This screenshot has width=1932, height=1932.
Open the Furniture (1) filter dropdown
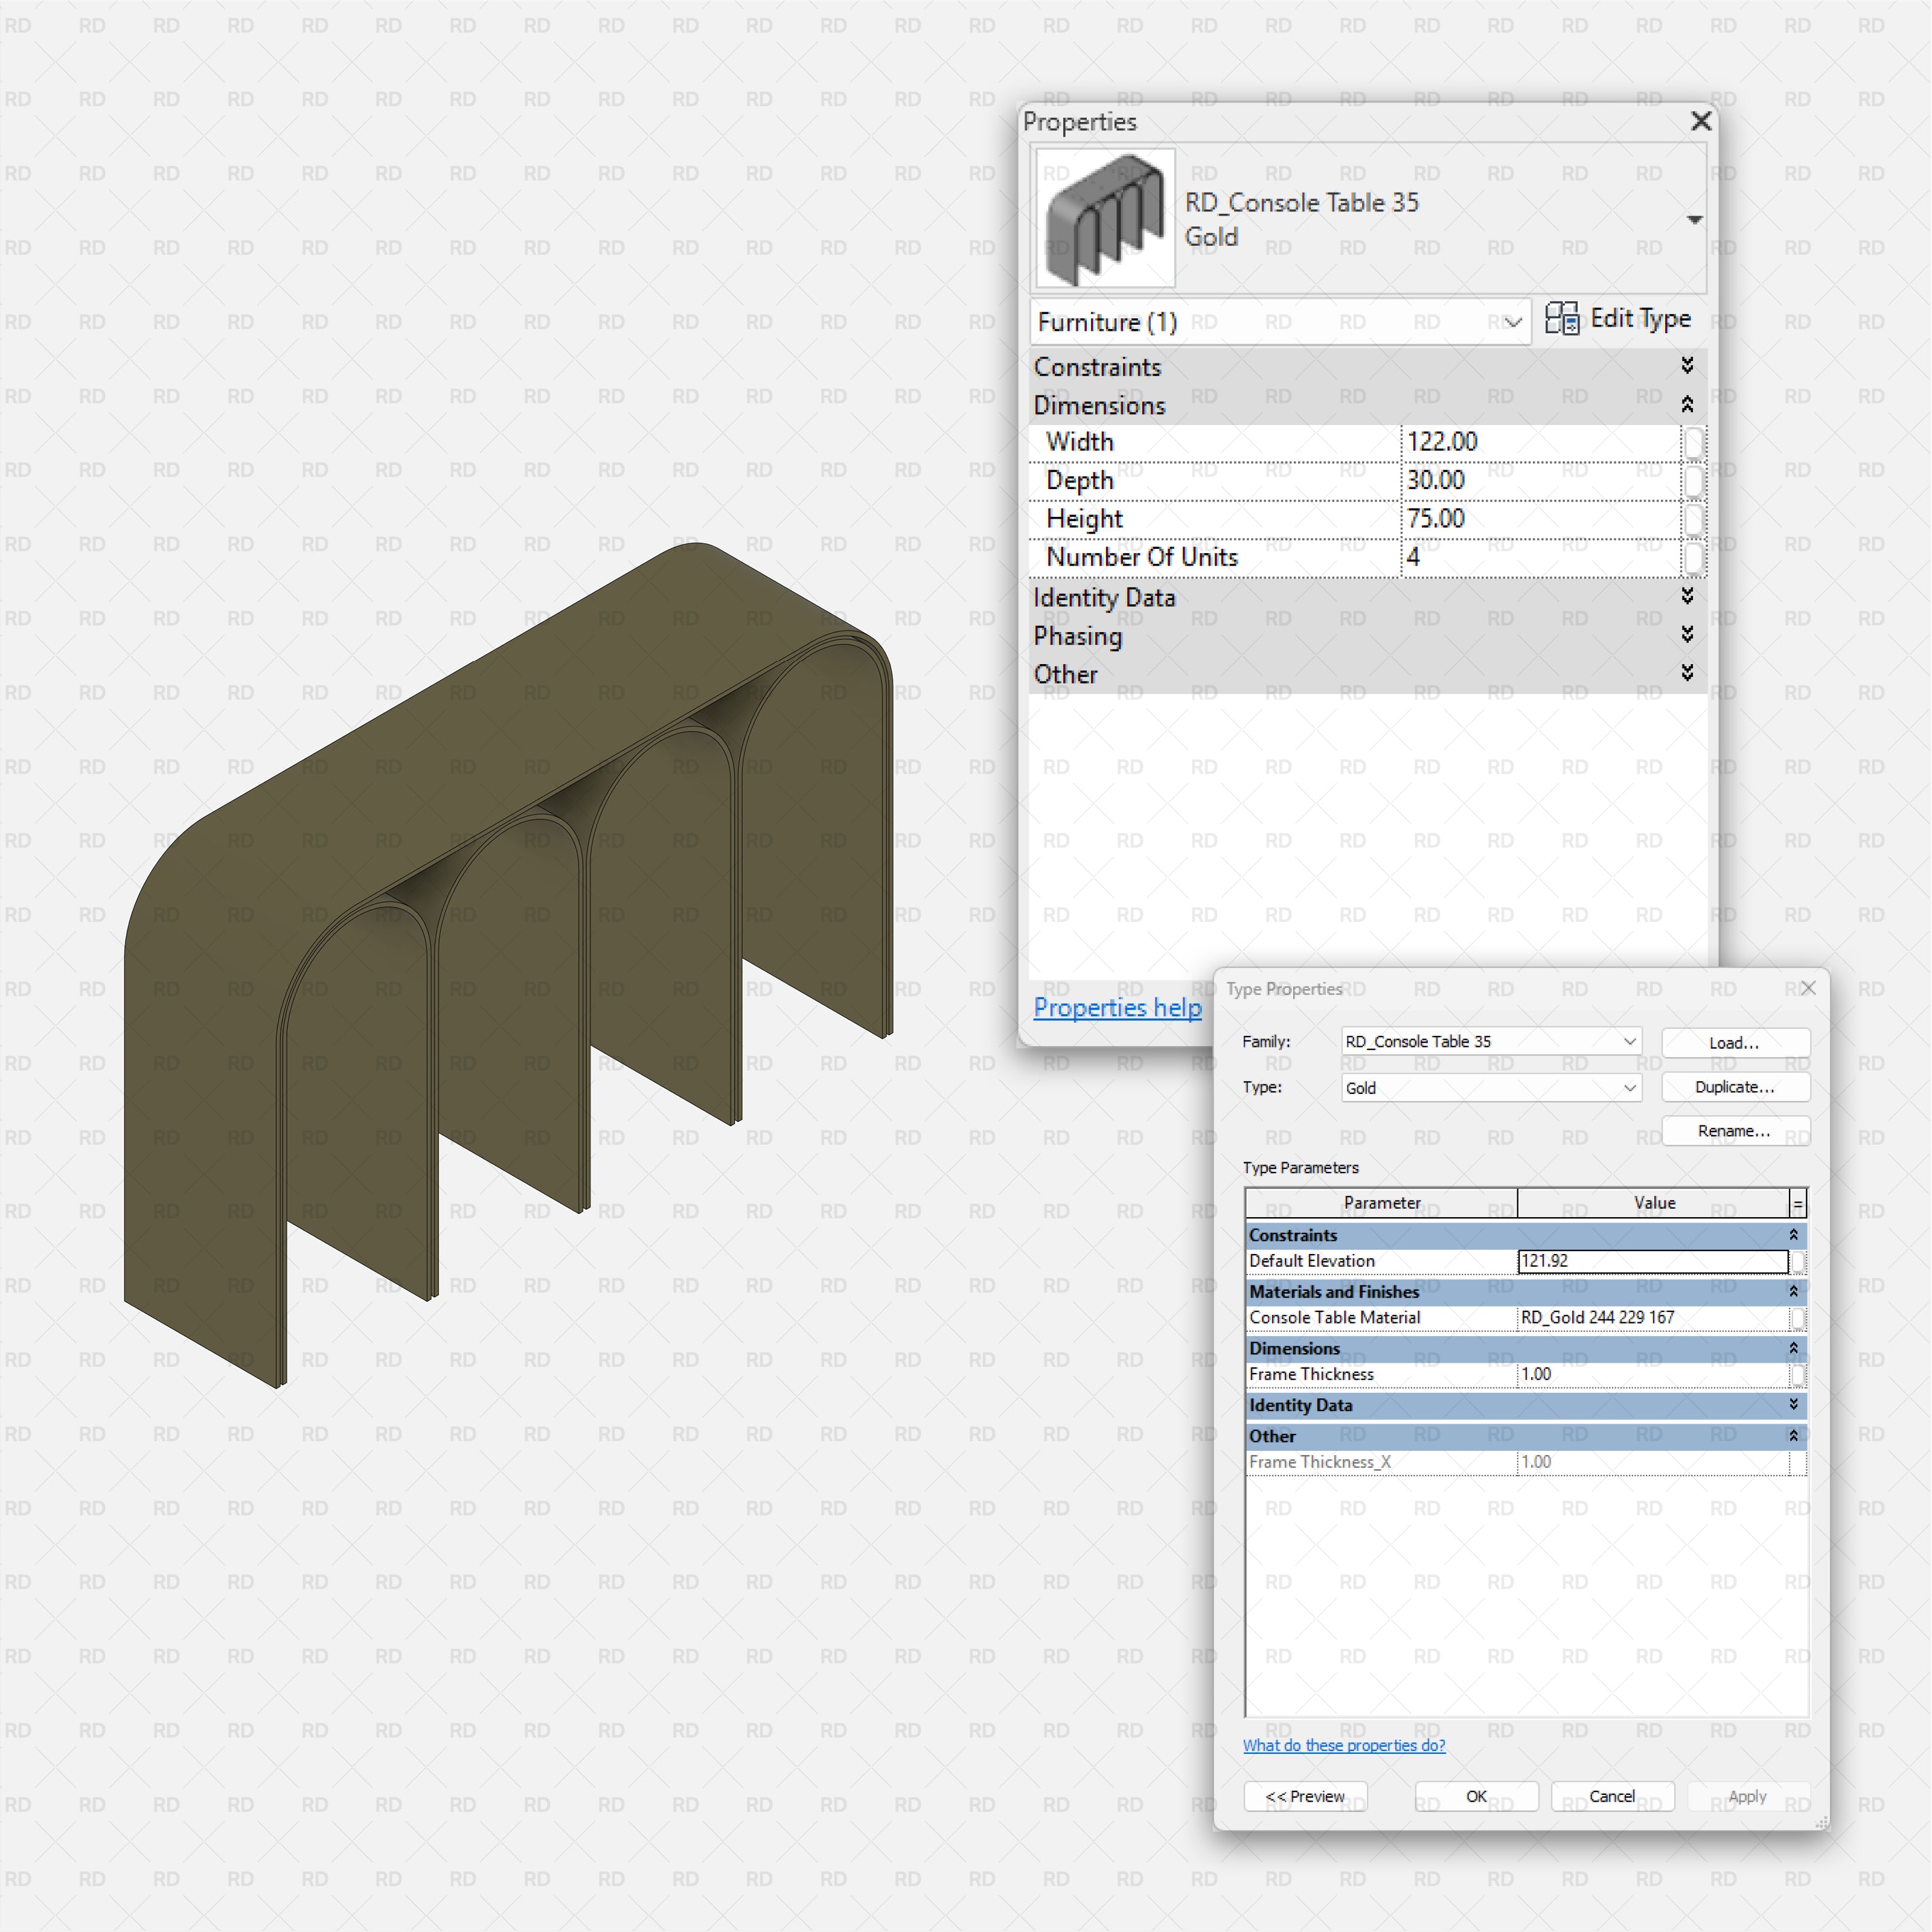(1512, 322)
